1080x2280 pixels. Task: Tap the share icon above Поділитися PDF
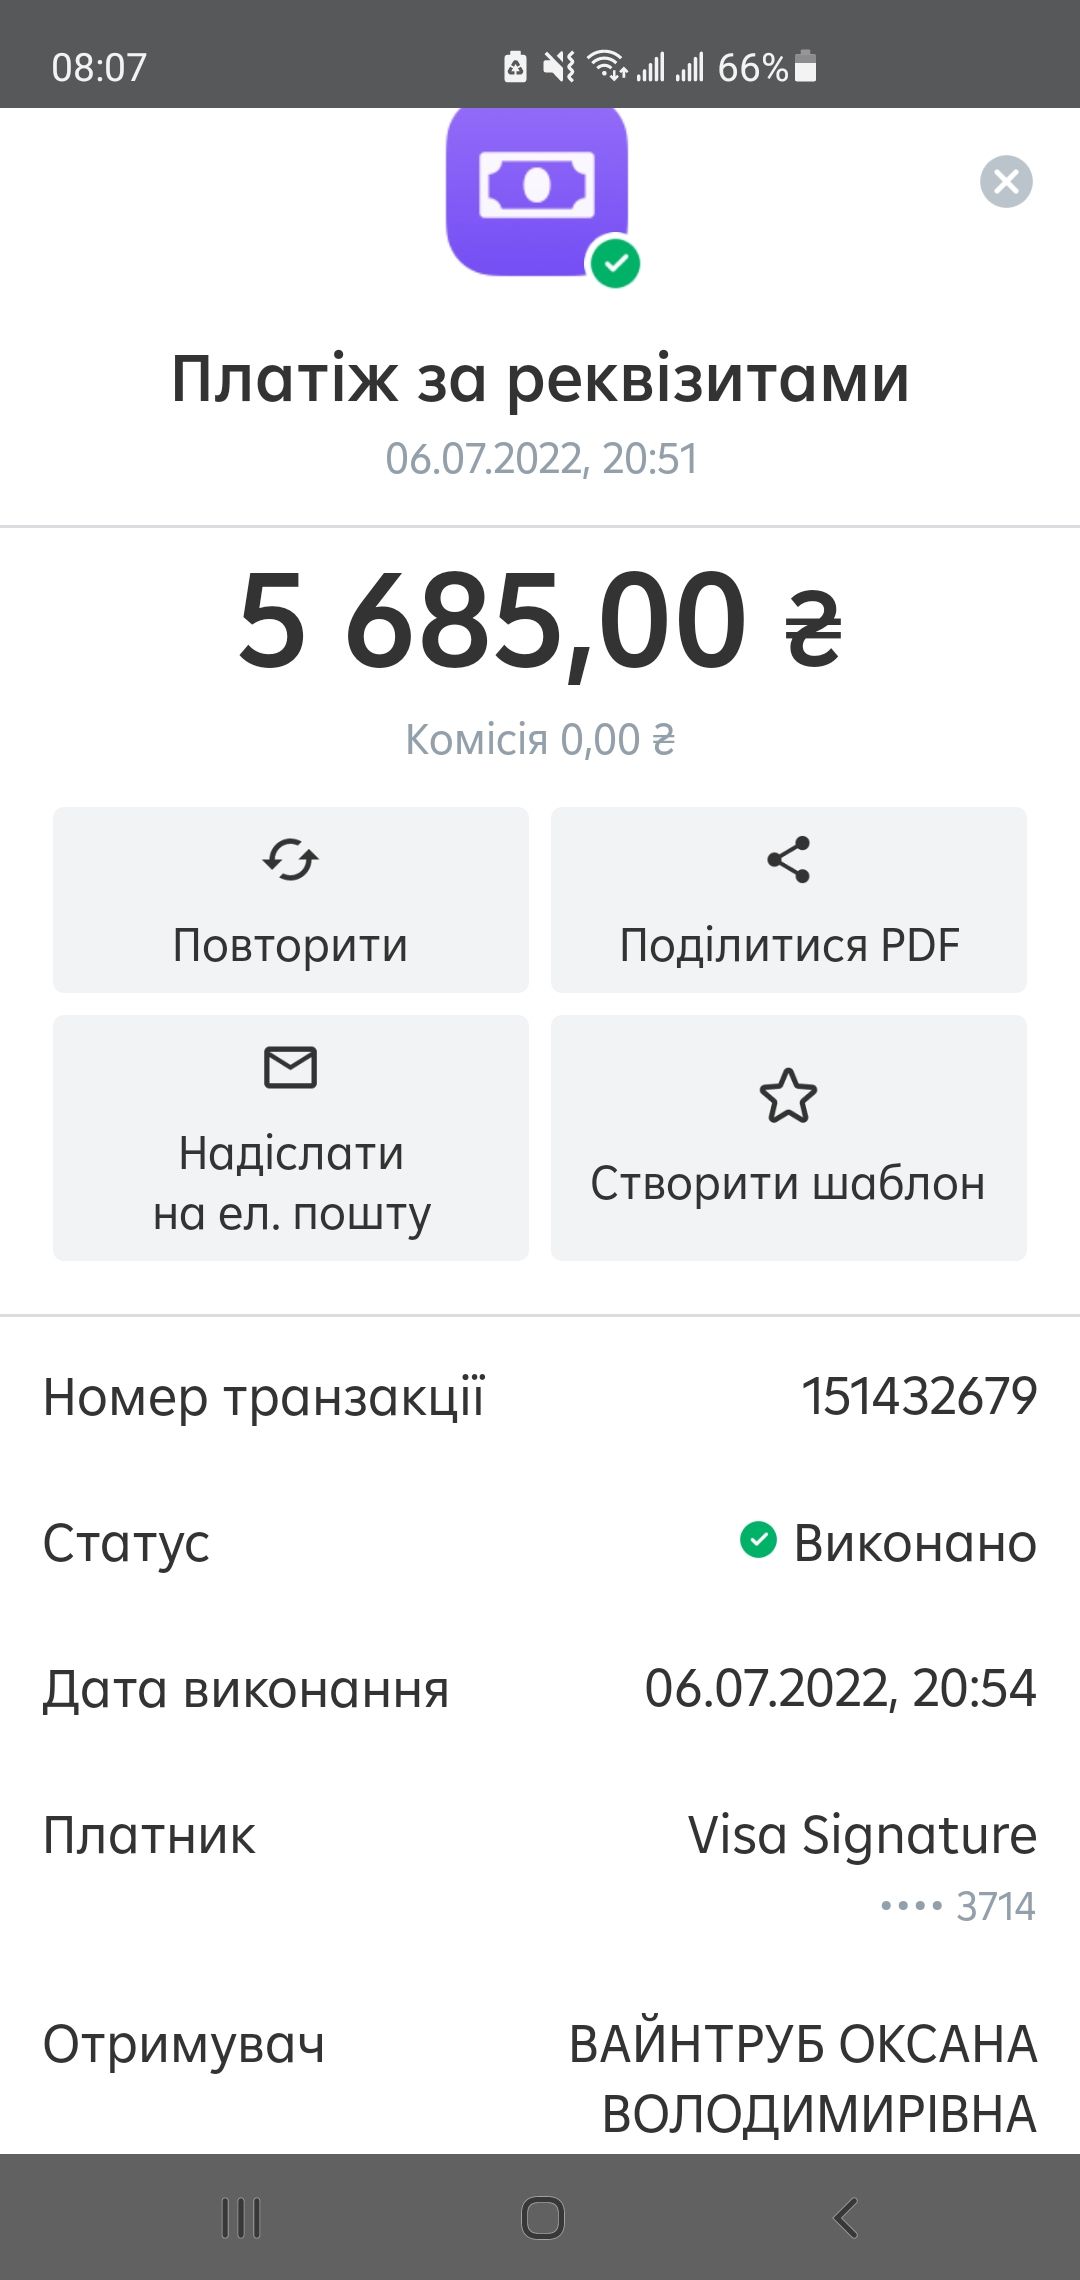(788, 859)
